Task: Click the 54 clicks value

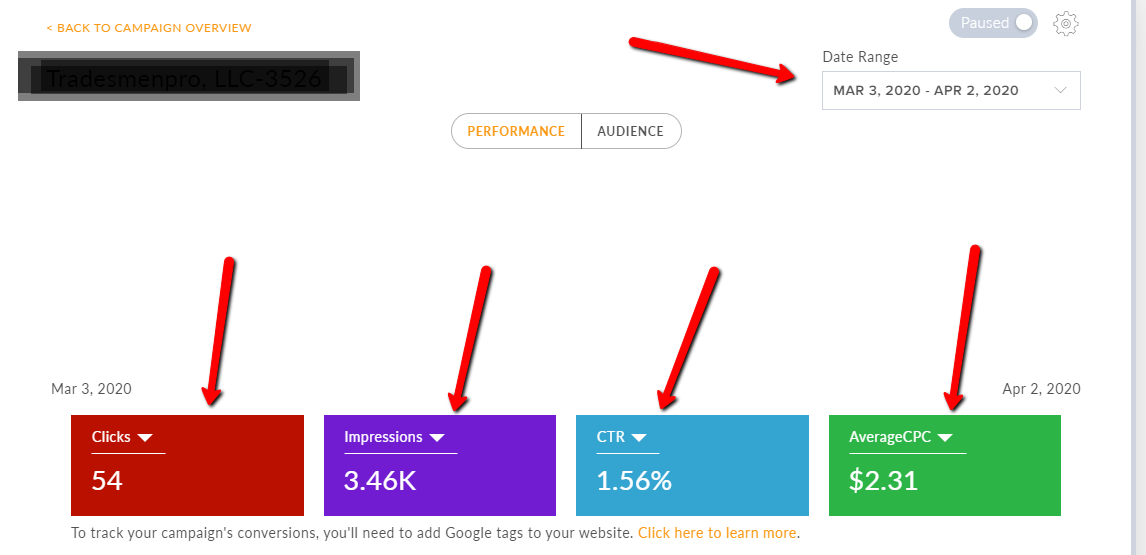Action: tap(107, 481)
